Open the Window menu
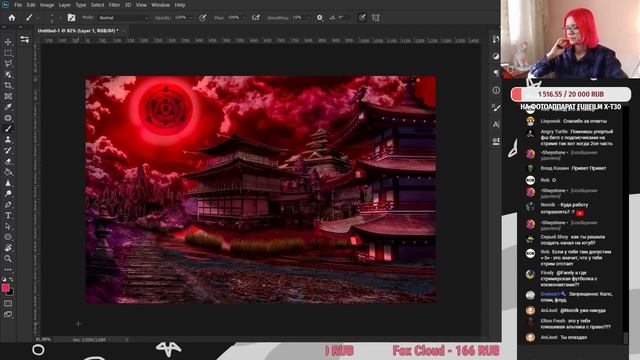This screenshot has width=640, height=360. pyautogui.click(x=160, y=5)
